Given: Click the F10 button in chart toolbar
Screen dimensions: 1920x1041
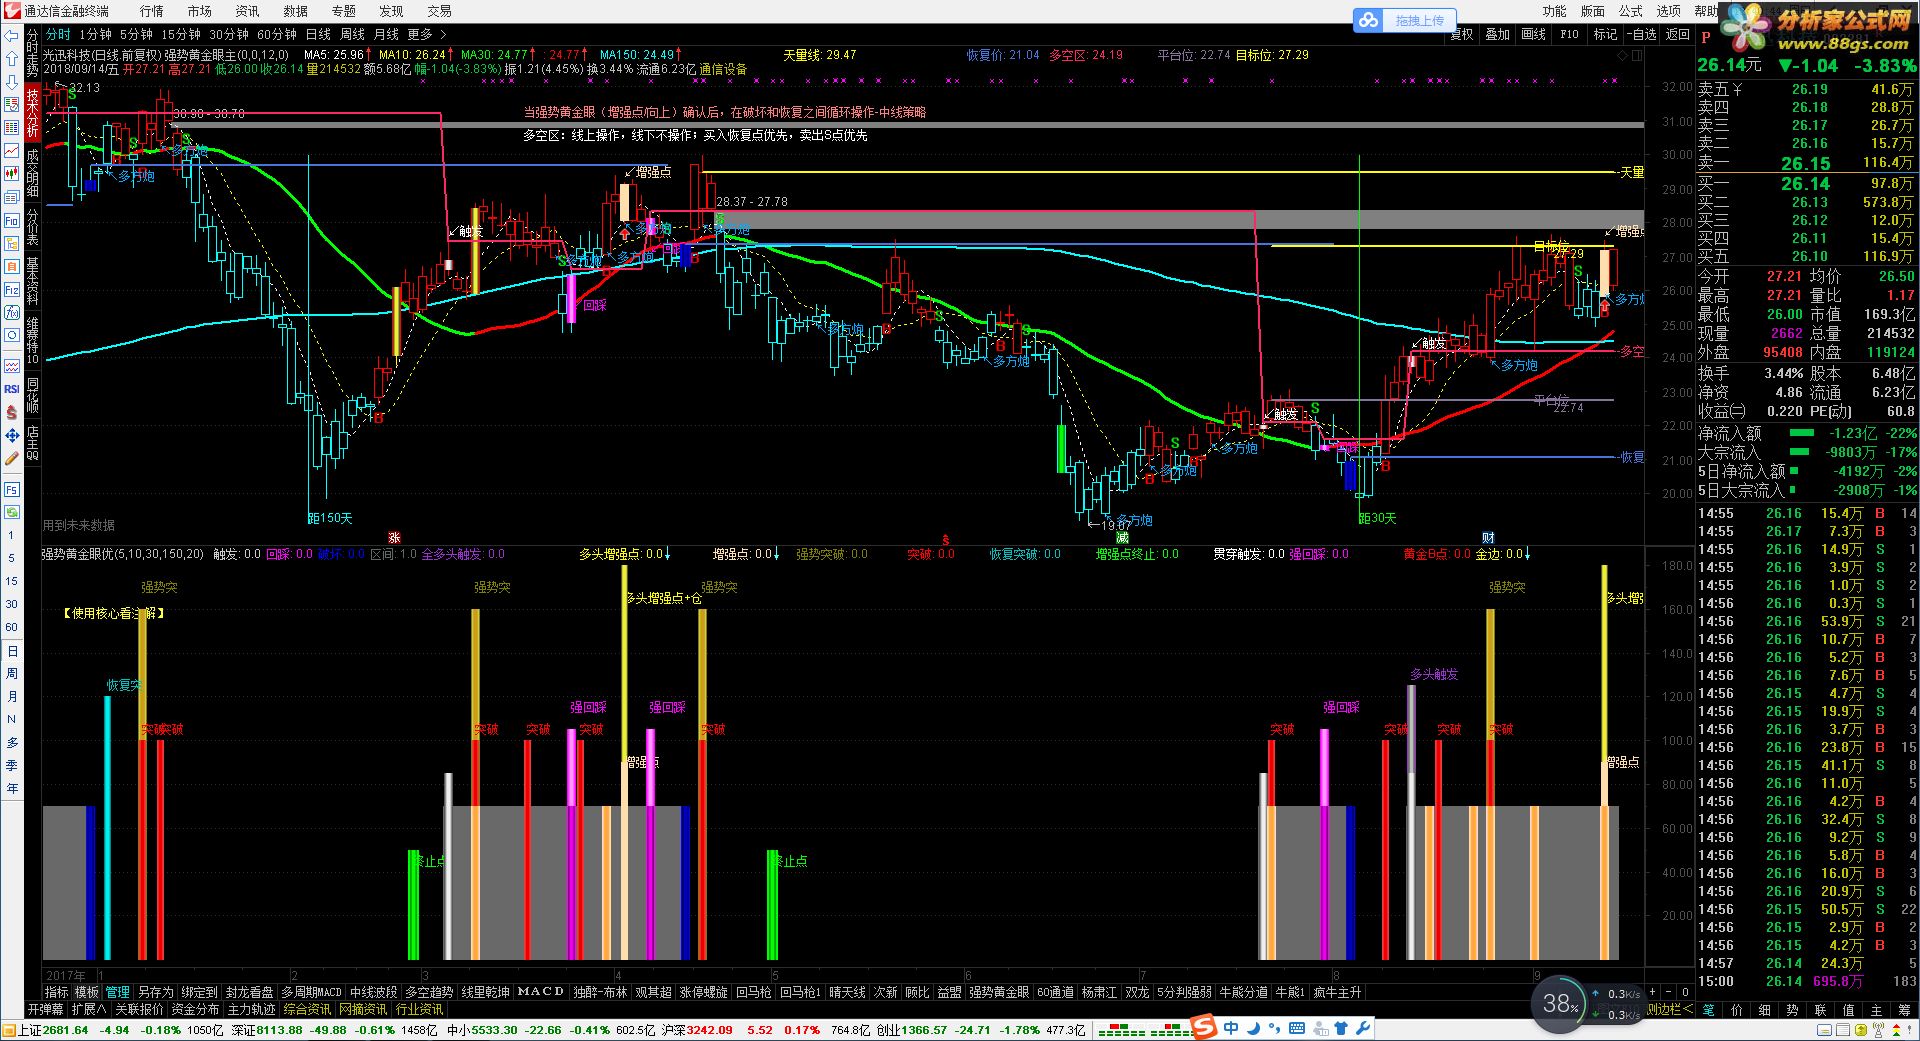Looking at the screenshot, I should 1569,35.
